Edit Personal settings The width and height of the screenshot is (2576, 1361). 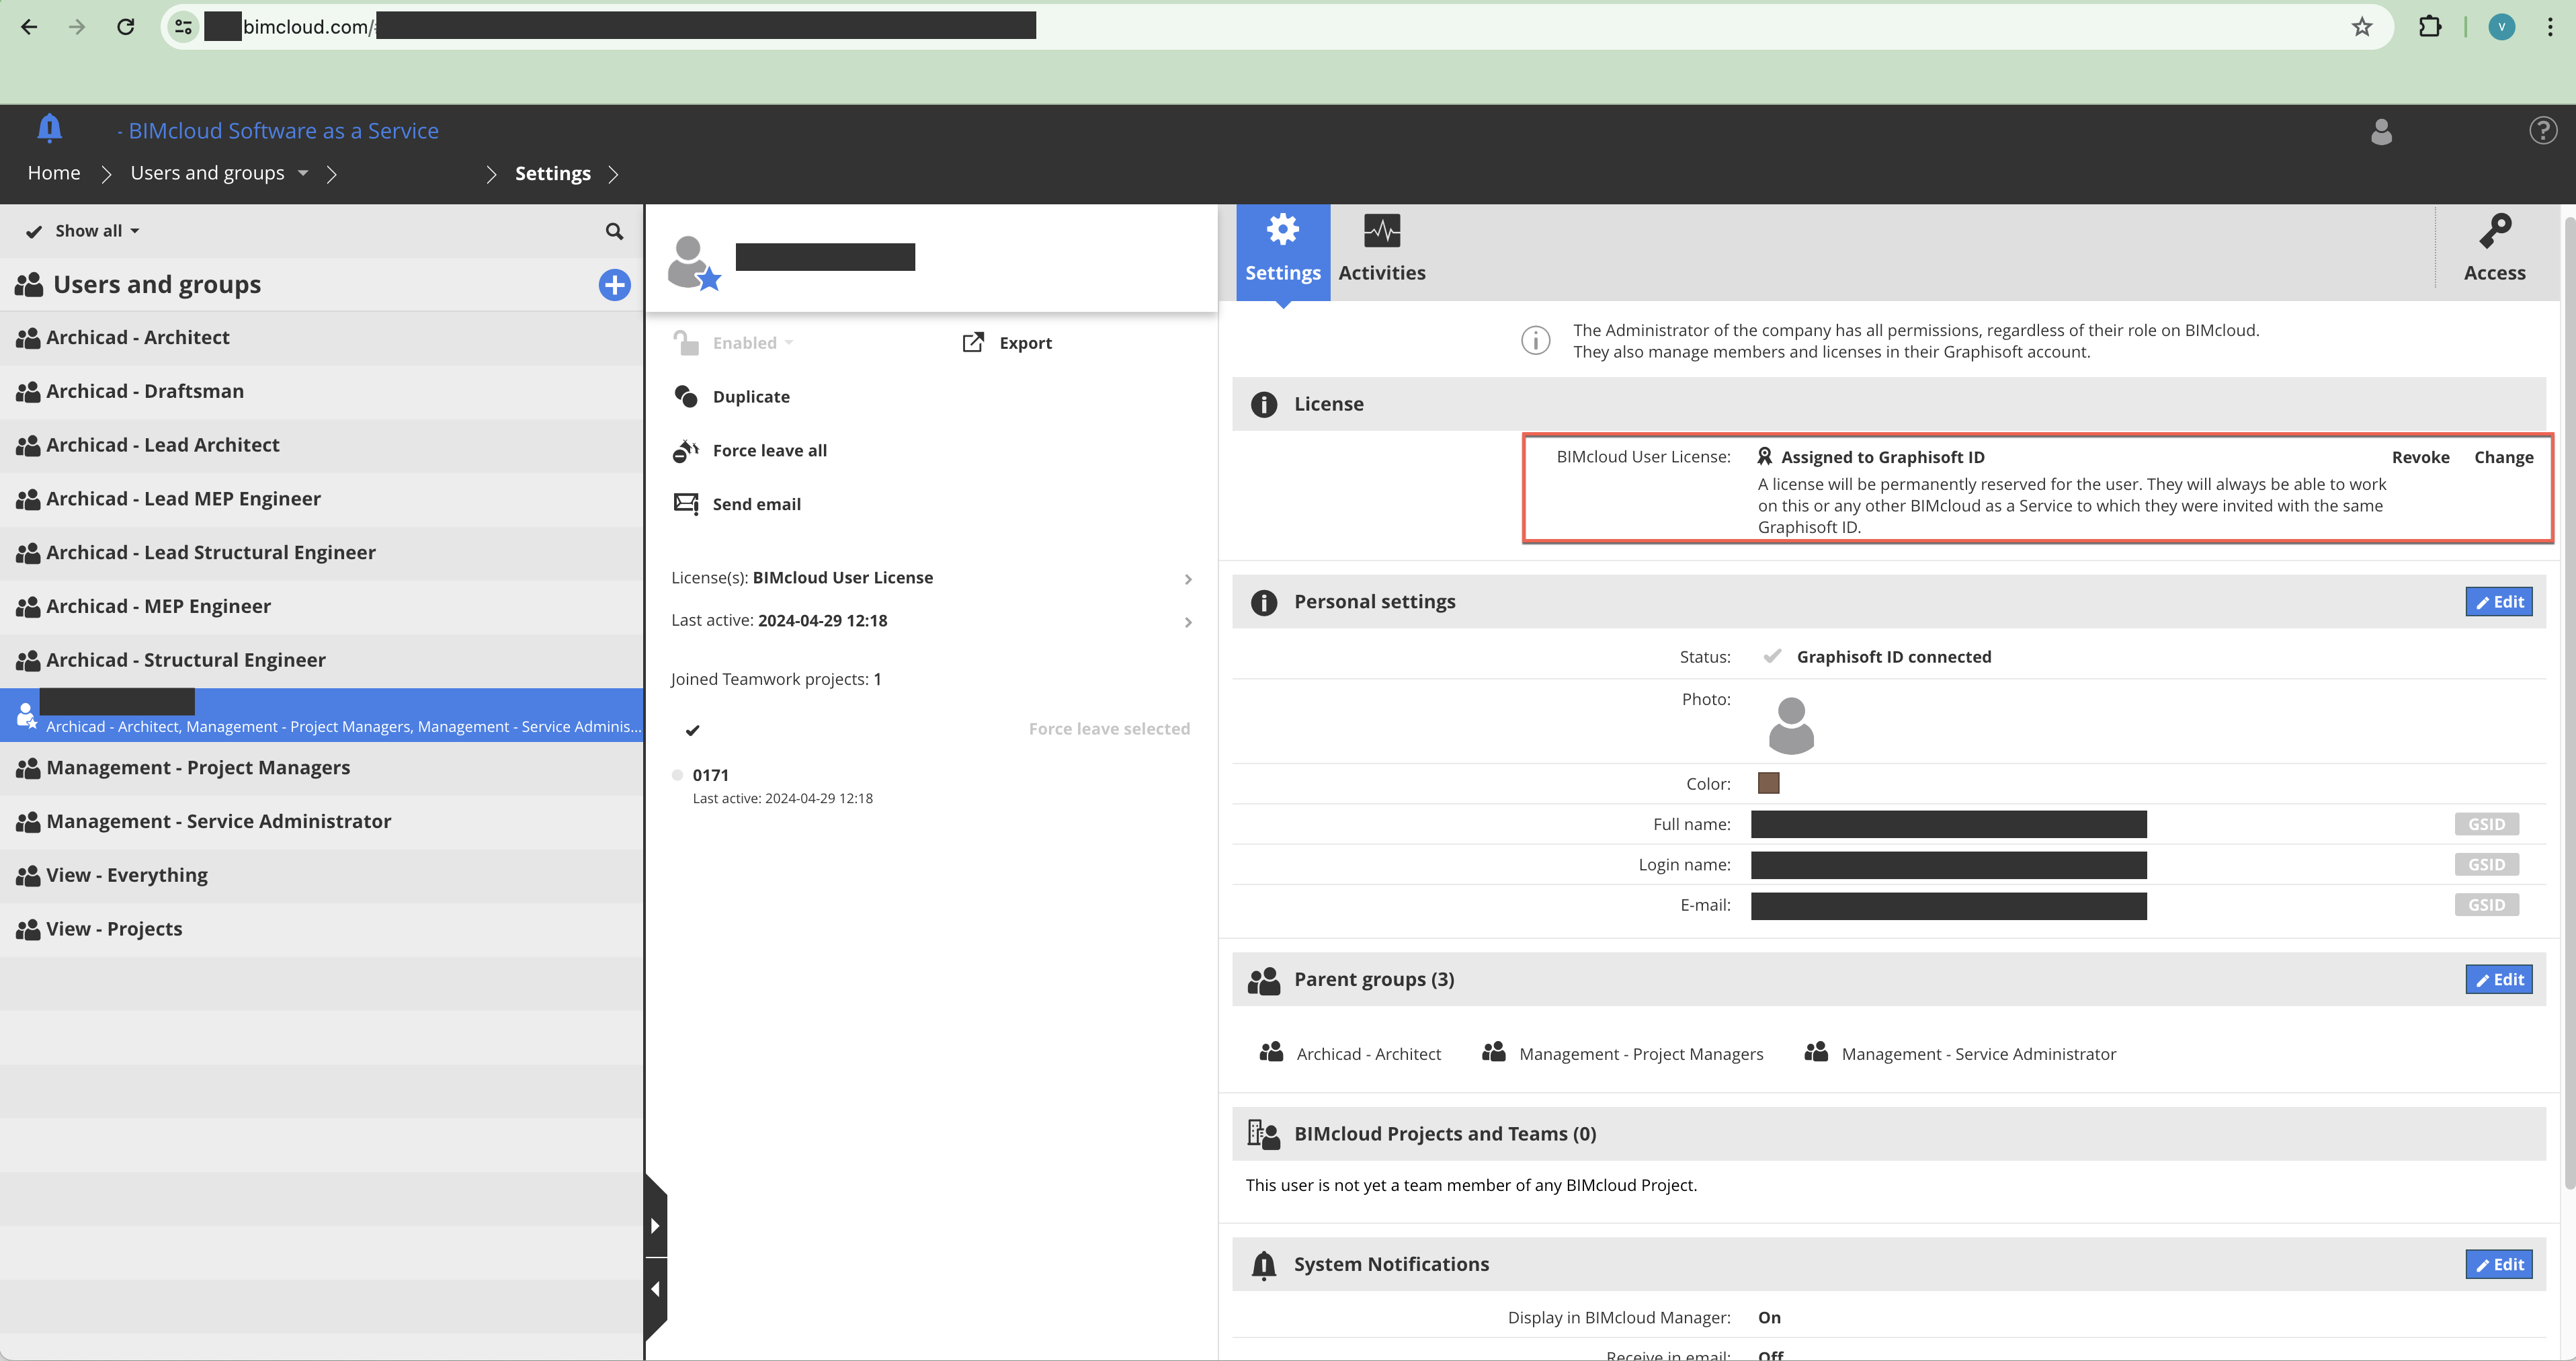coord(2498,602)
